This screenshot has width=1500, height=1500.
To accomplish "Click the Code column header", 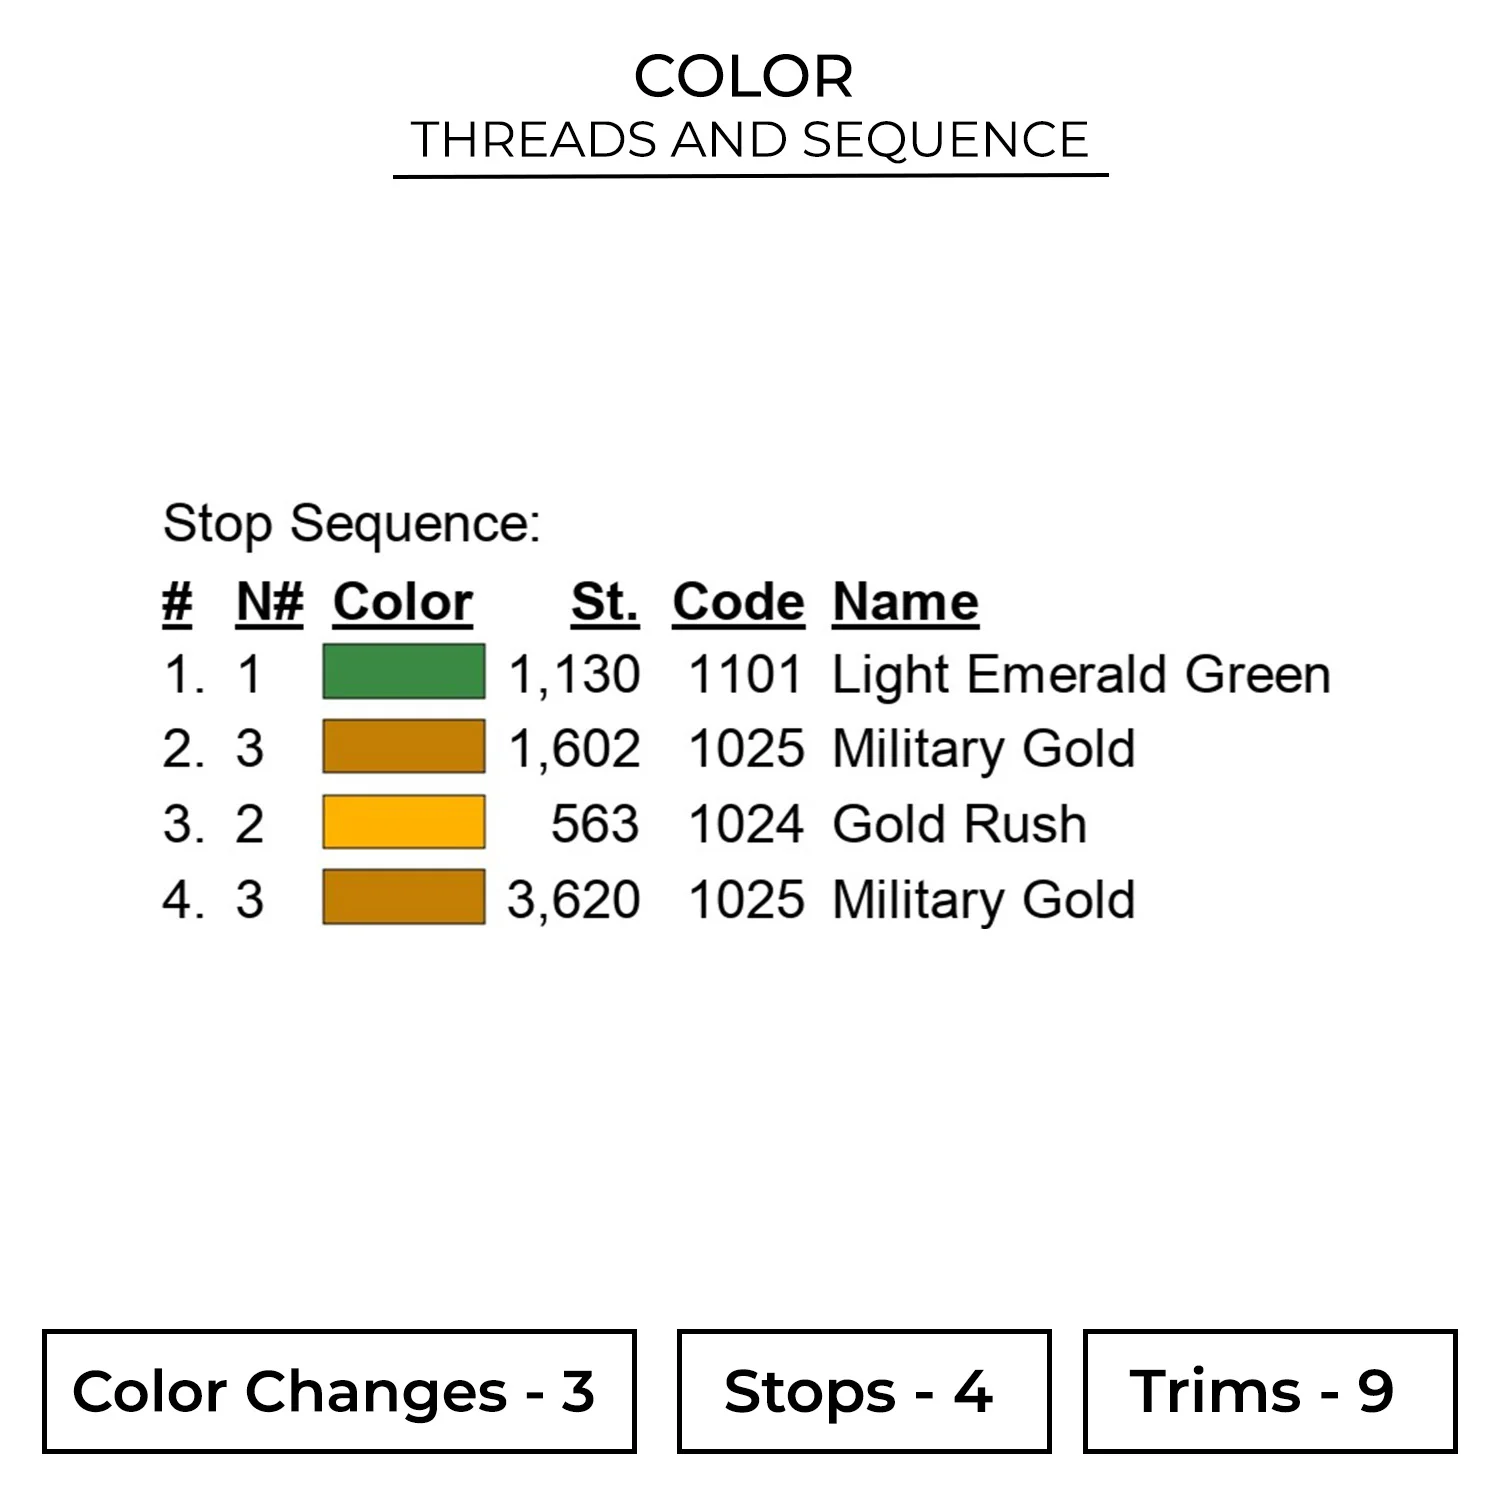I will click(x=738, y=602).
